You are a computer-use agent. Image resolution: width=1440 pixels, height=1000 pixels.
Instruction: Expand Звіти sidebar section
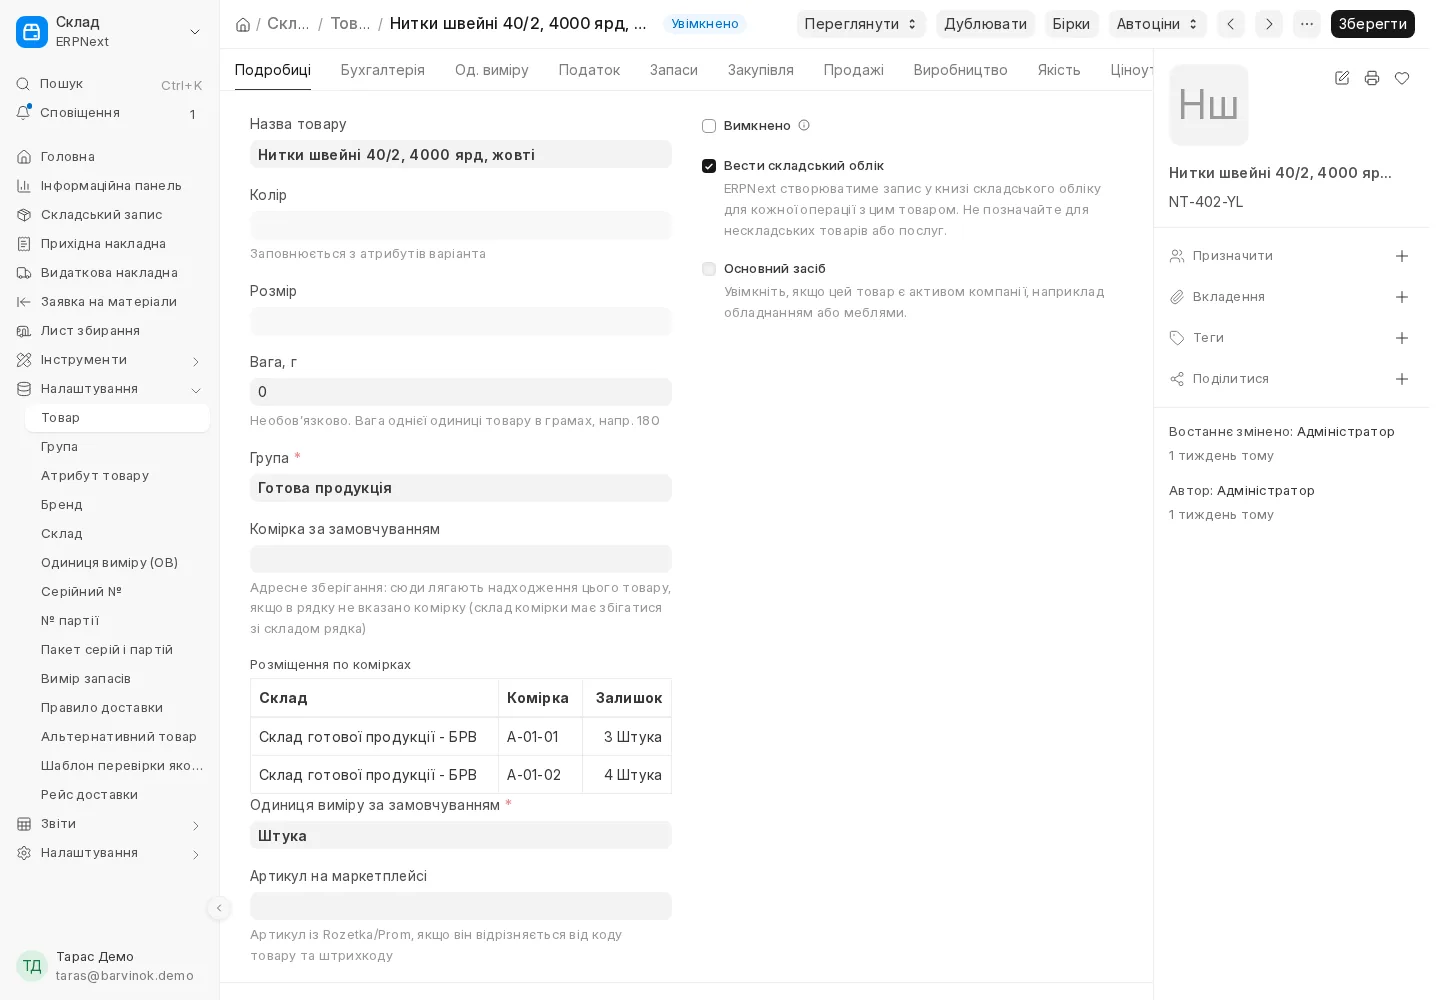pos(196,825)
